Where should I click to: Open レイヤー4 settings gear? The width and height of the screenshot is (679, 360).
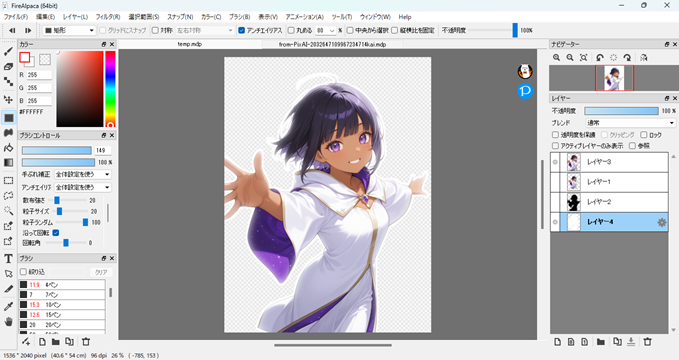point(661,222)
